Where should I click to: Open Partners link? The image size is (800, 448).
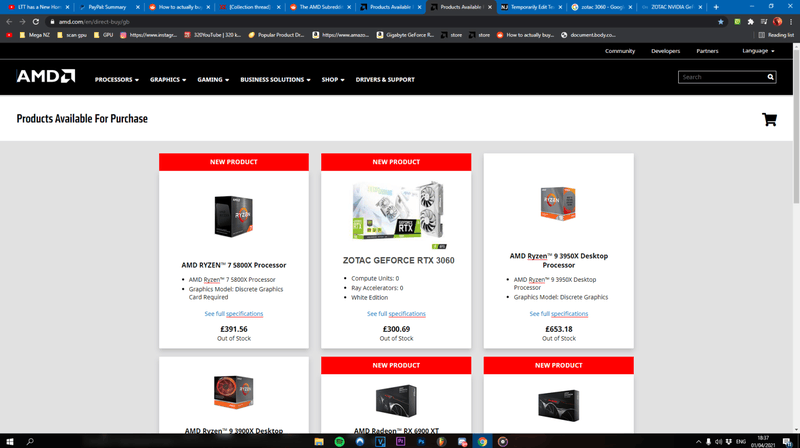[707, 51]
